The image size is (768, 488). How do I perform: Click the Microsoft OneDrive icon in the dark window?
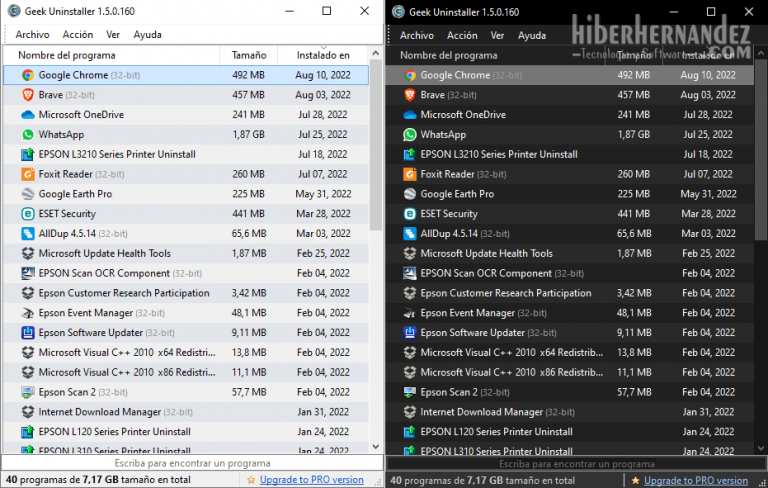pos(410,115)
